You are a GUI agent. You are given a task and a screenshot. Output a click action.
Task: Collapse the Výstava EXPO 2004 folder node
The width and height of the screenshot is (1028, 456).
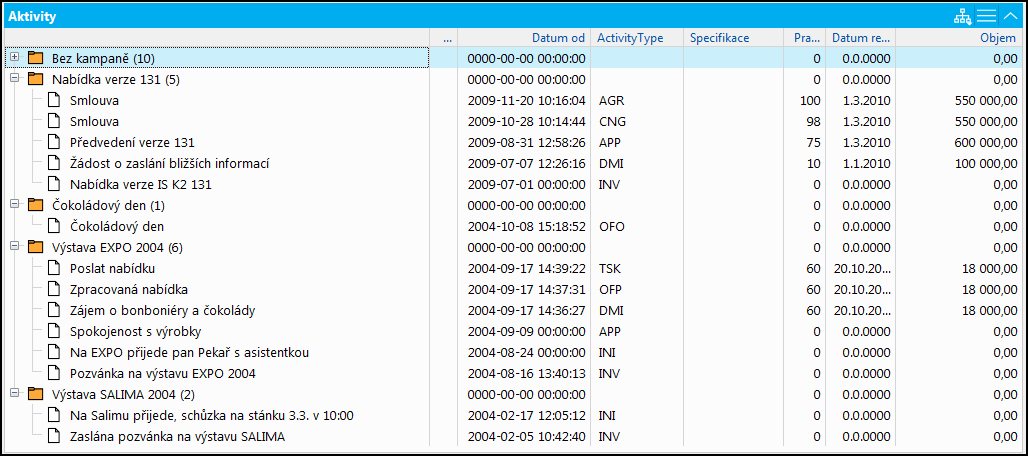point(14,246)
